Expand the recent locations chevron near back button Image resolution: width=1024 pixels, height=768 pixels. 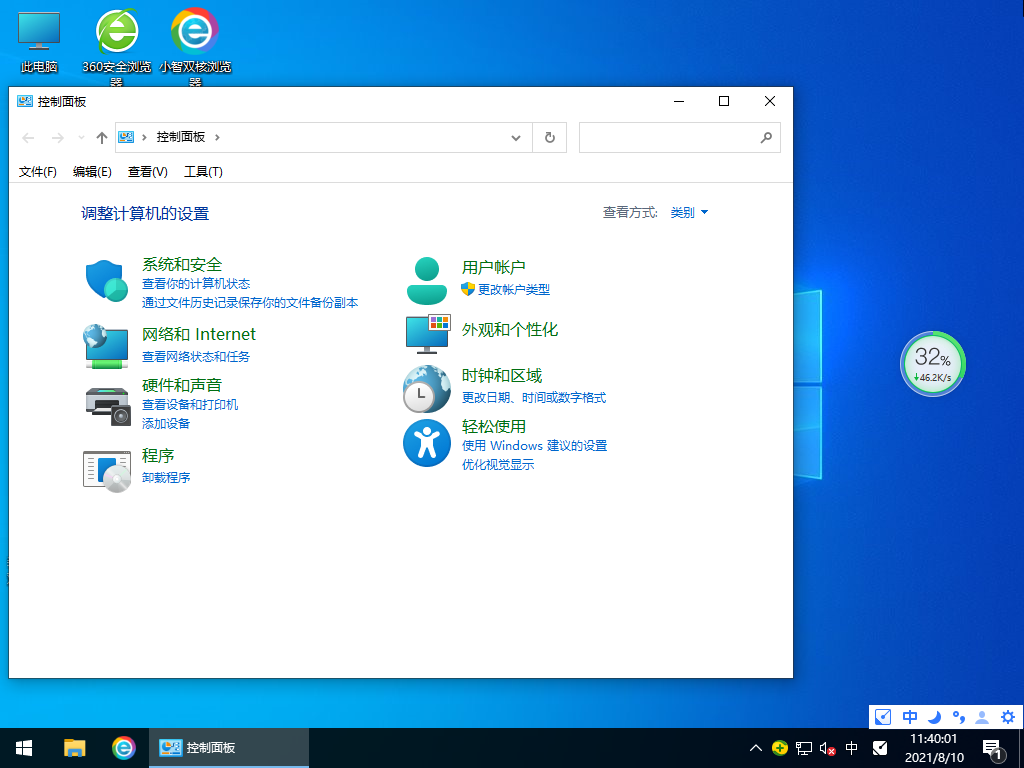pos(81,137)
